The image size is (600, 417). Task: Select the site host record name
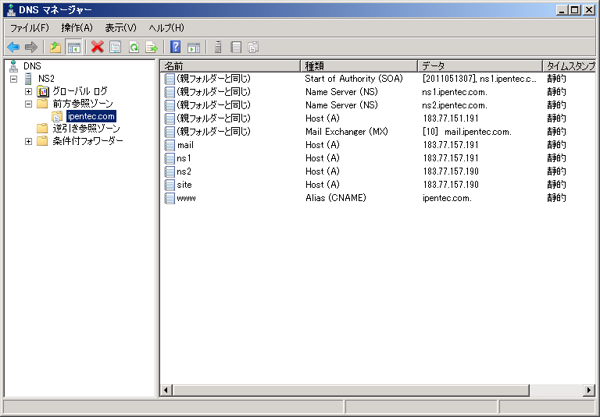(x=184, y=185)
